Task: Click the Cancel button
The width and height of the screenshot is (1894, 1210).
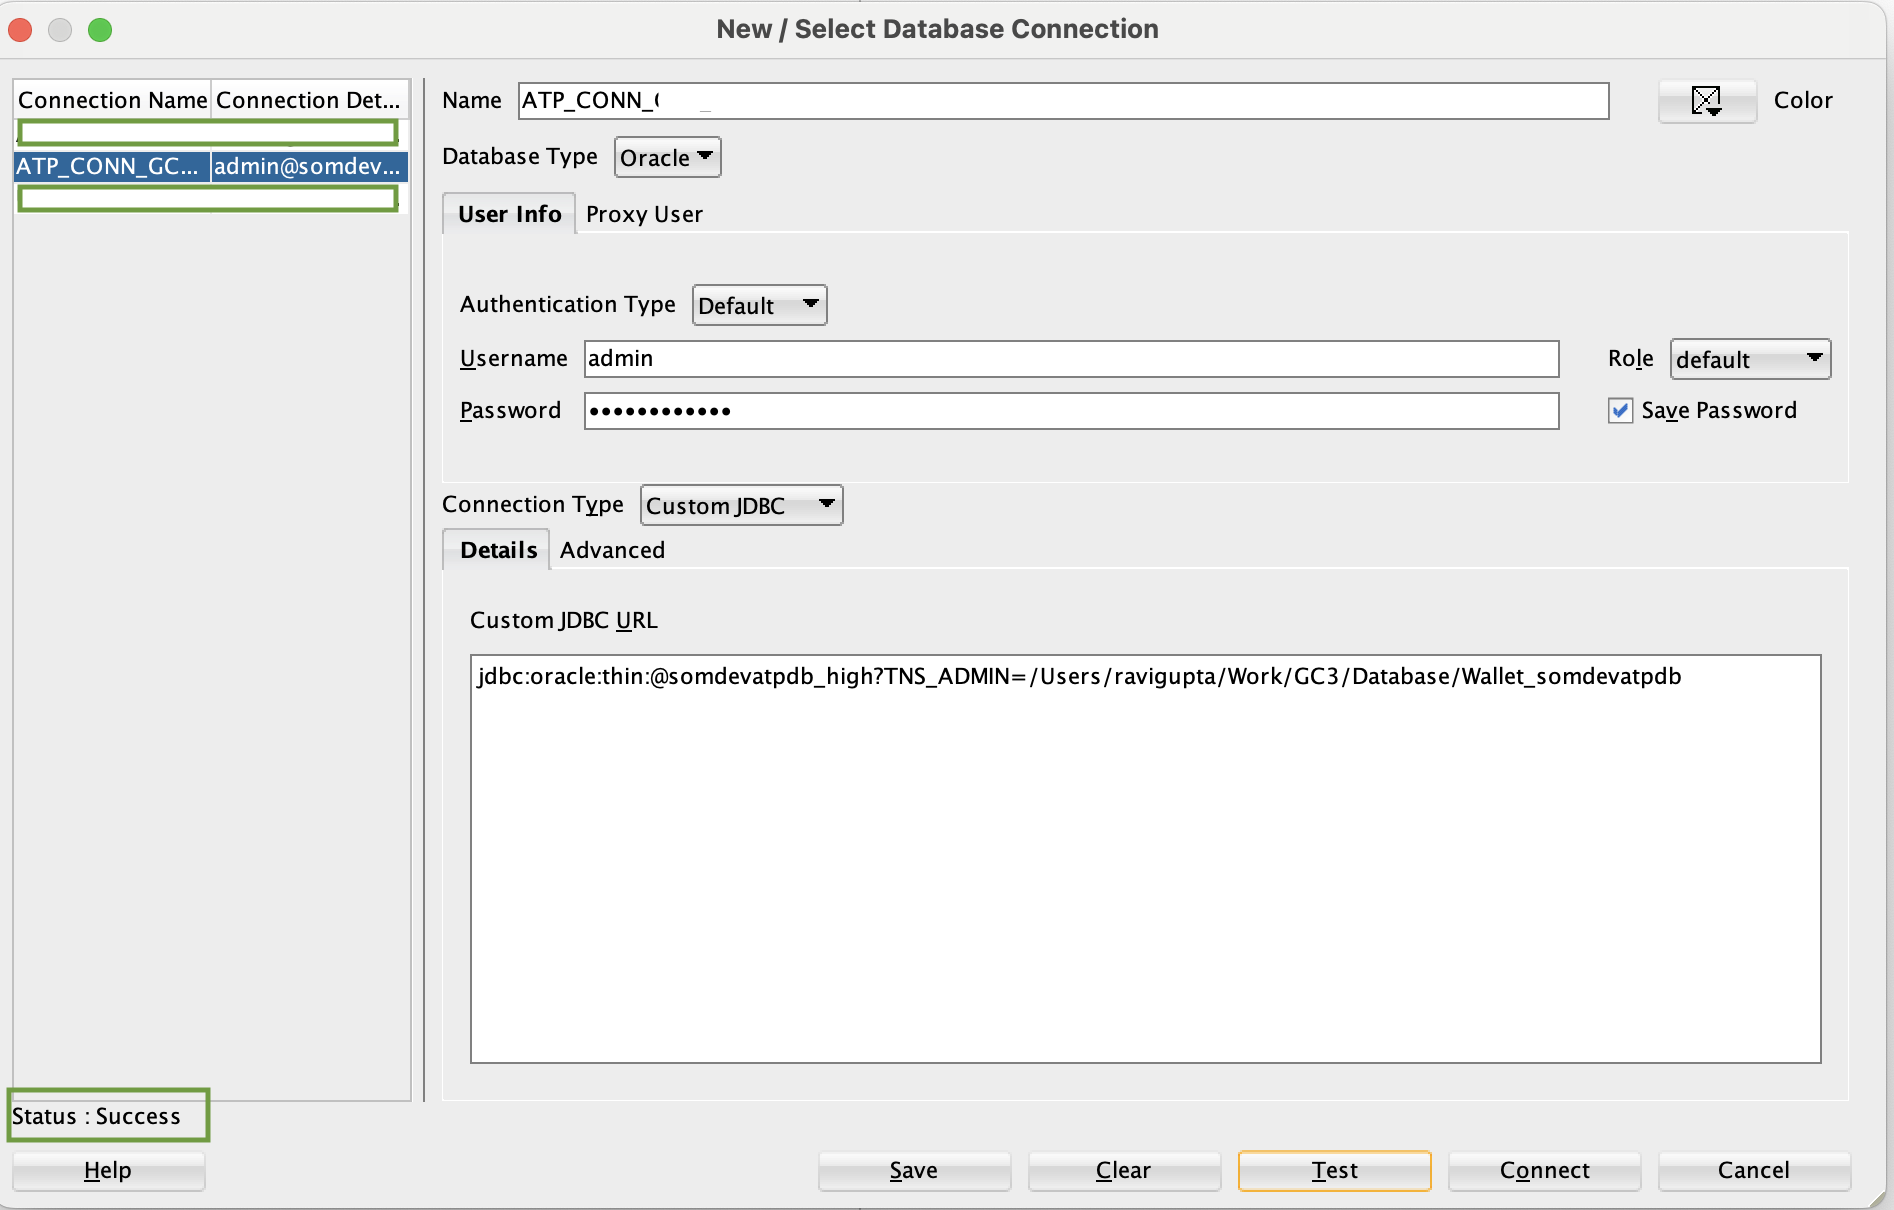Action: pos(1754,1170)
